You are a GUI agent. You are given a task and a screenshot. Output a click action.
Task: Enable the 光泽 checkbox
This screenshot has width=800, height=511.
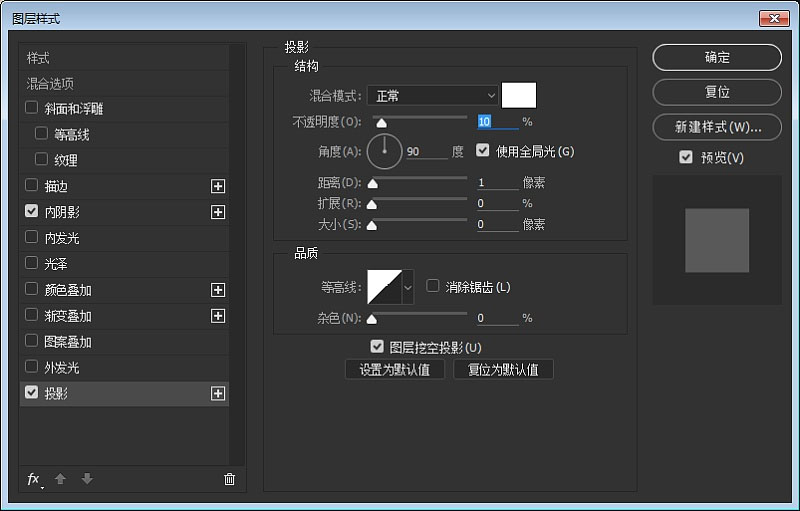(x=32, y=263)
